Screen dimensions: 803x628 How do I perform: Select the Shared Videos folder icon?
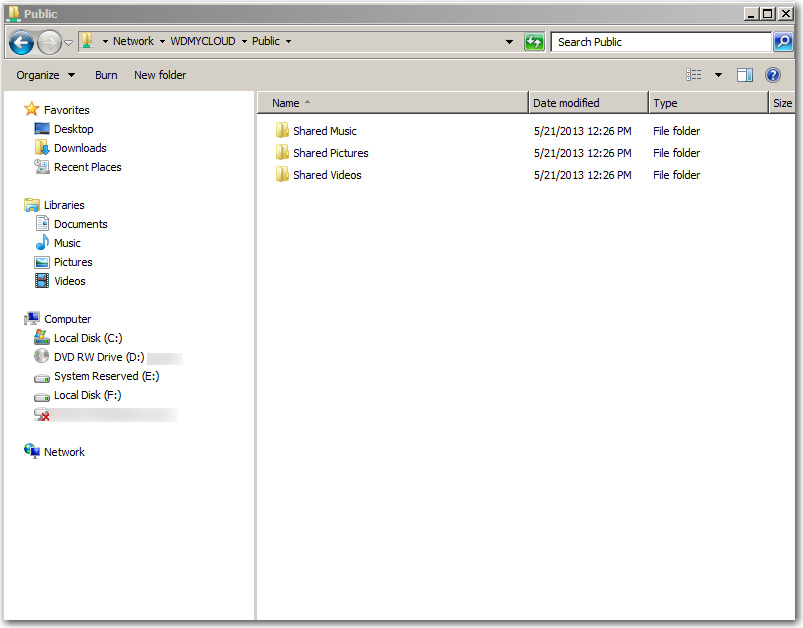282,175
